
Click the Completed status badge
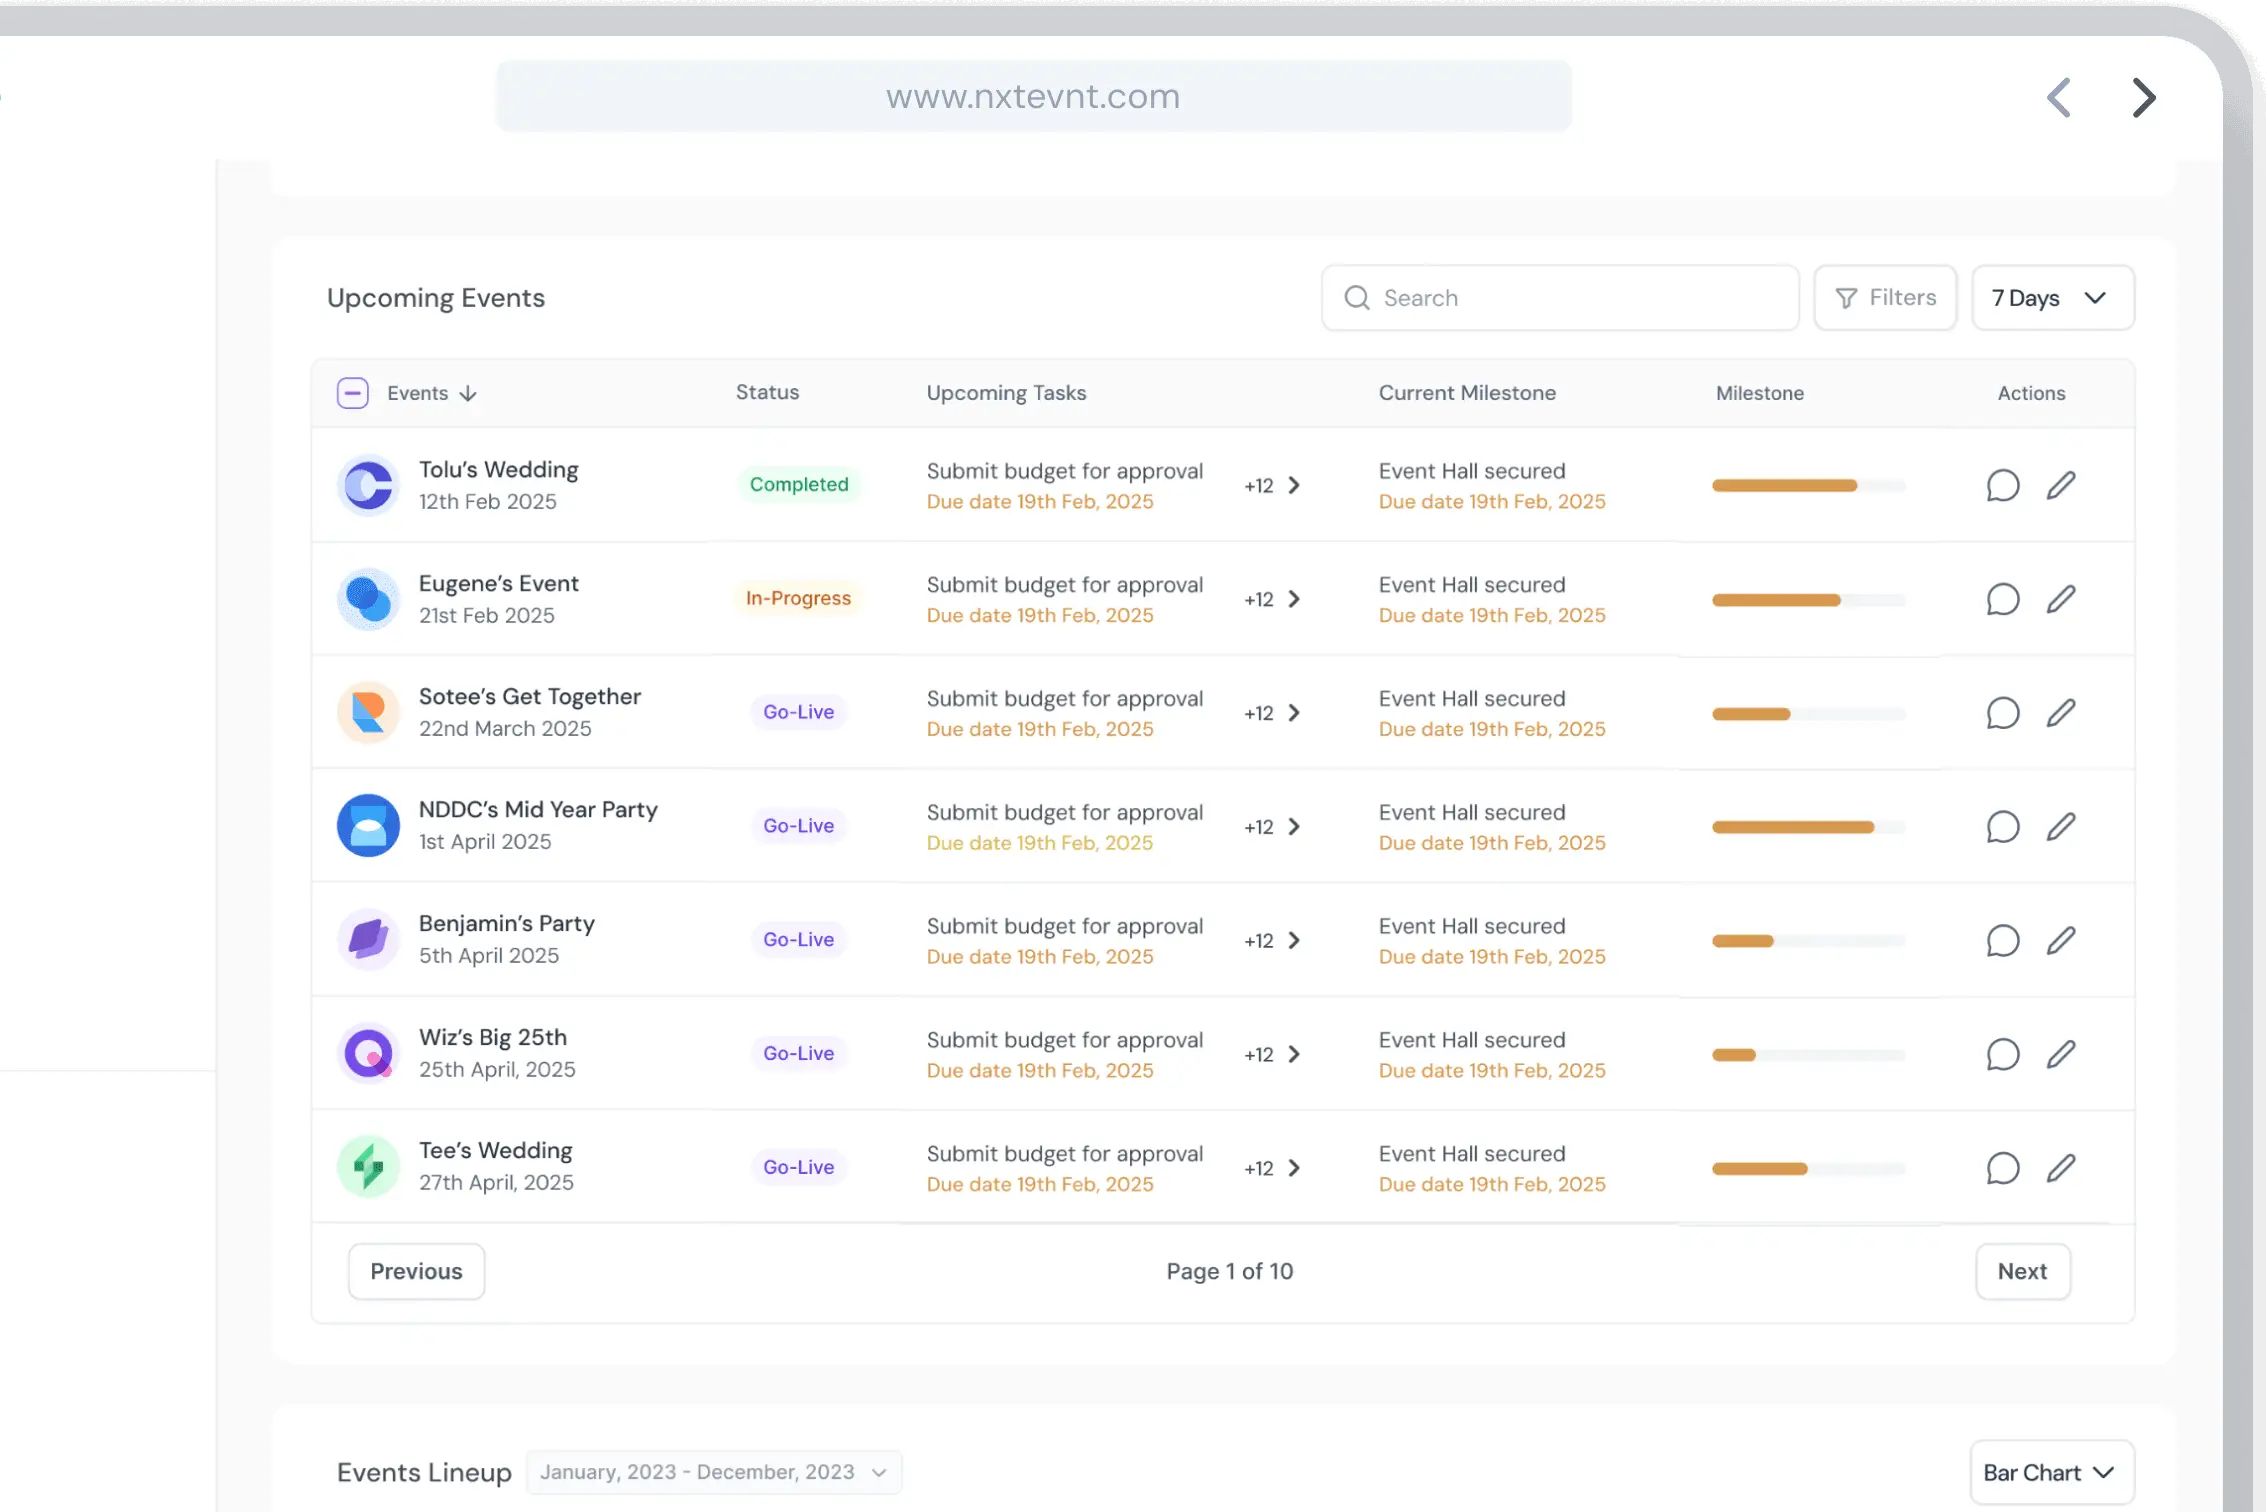click(799, 484)
